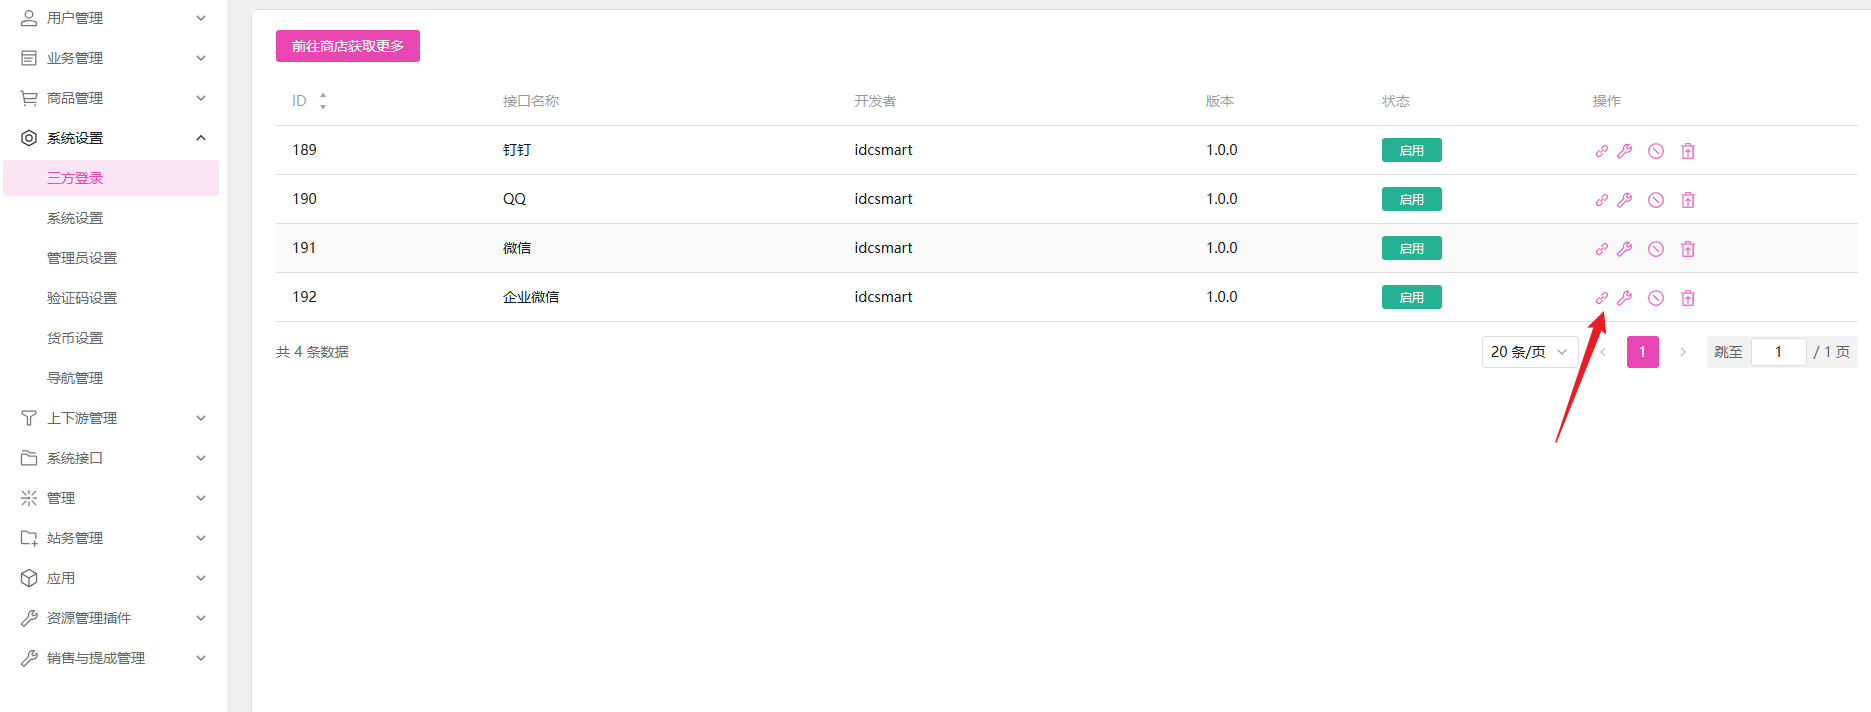Click the link icon in 微信 row
The height and width of the screenshot is (712, 1871).
coord(1601,249)
